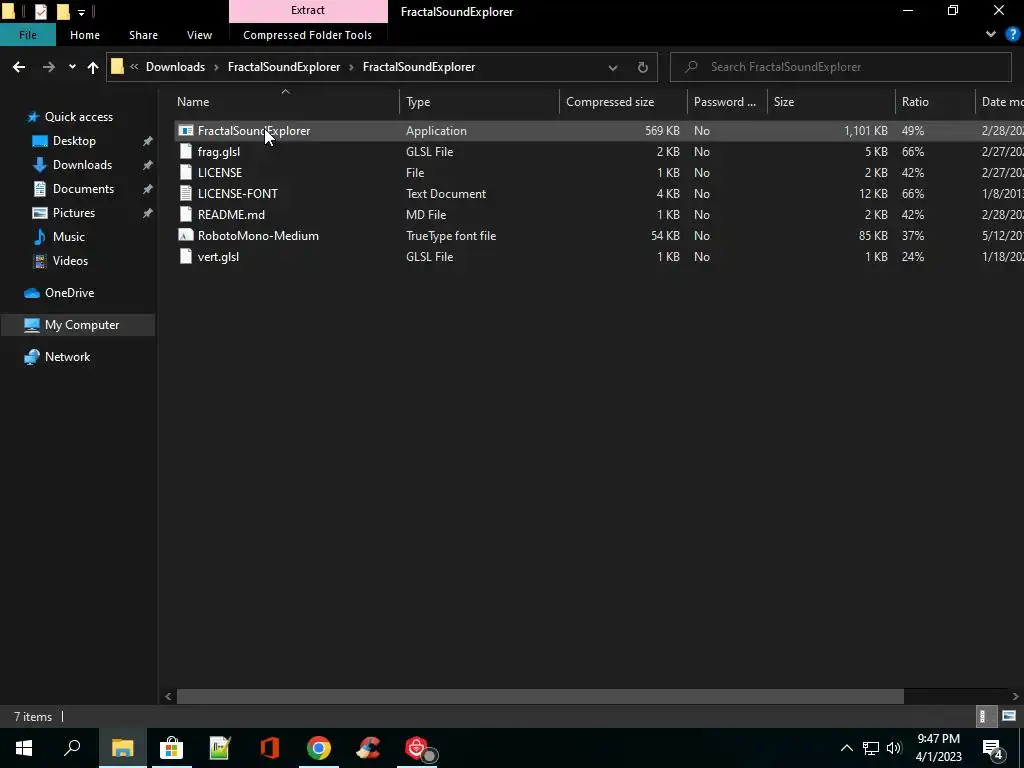Select the LICENSE file icon
Image resolution: width=1024 pixels, height=768 pixels.
click(186, 172)
